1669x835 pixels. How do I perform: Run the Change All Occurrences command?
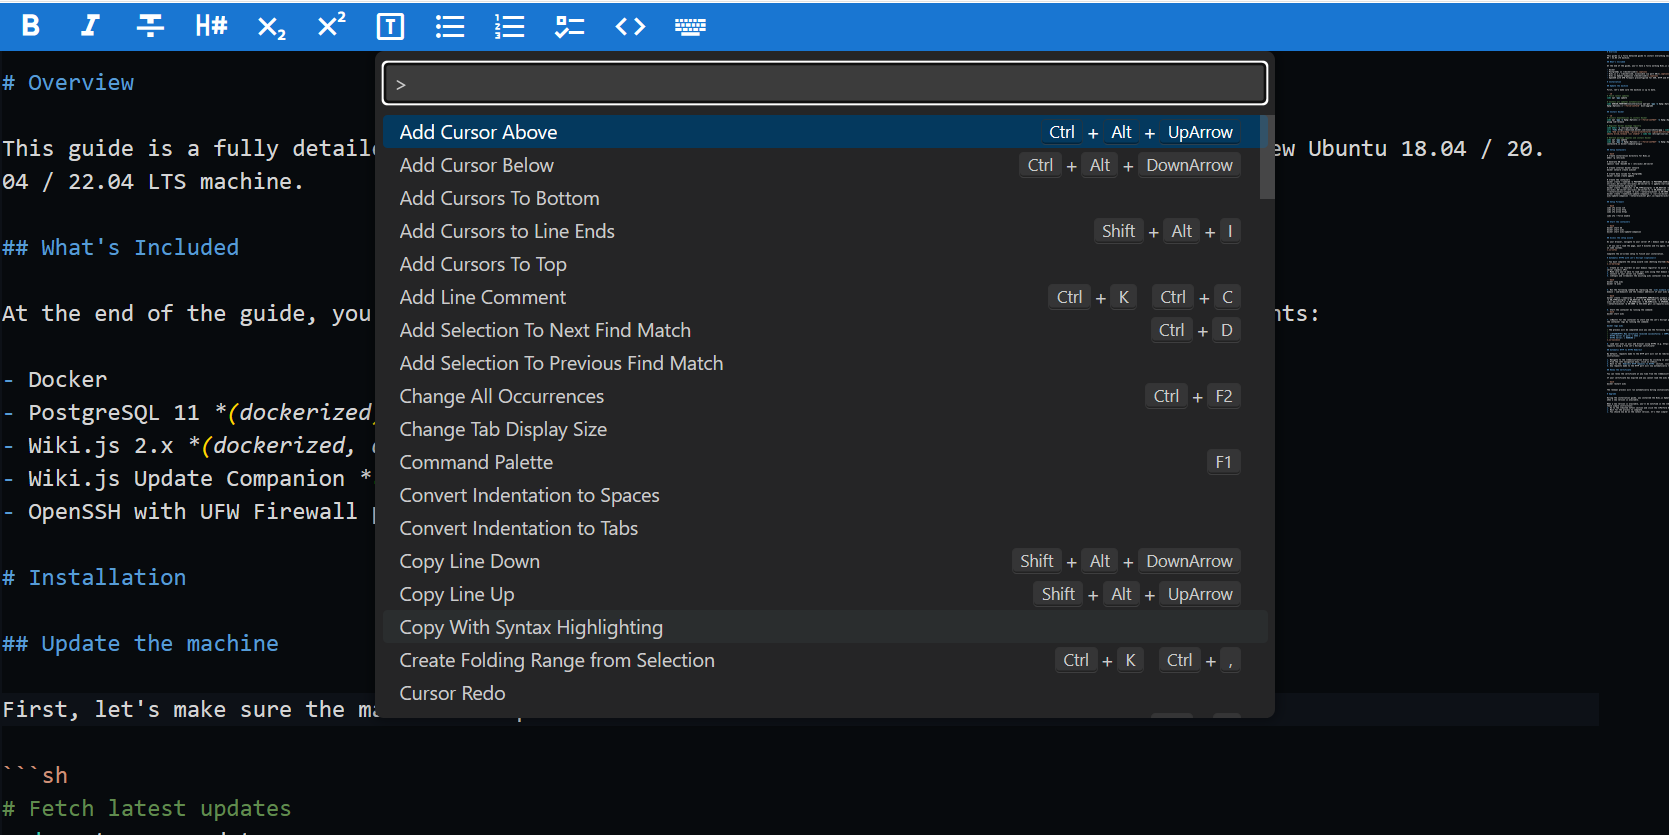point(502,396)
